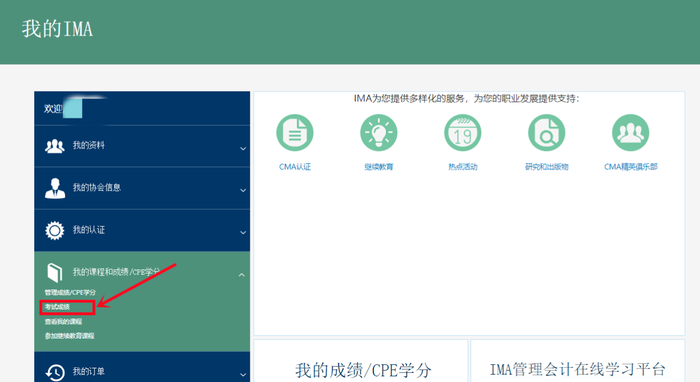
Task: Open the 我的资料 menu label
Action: [x=88, y=145]
